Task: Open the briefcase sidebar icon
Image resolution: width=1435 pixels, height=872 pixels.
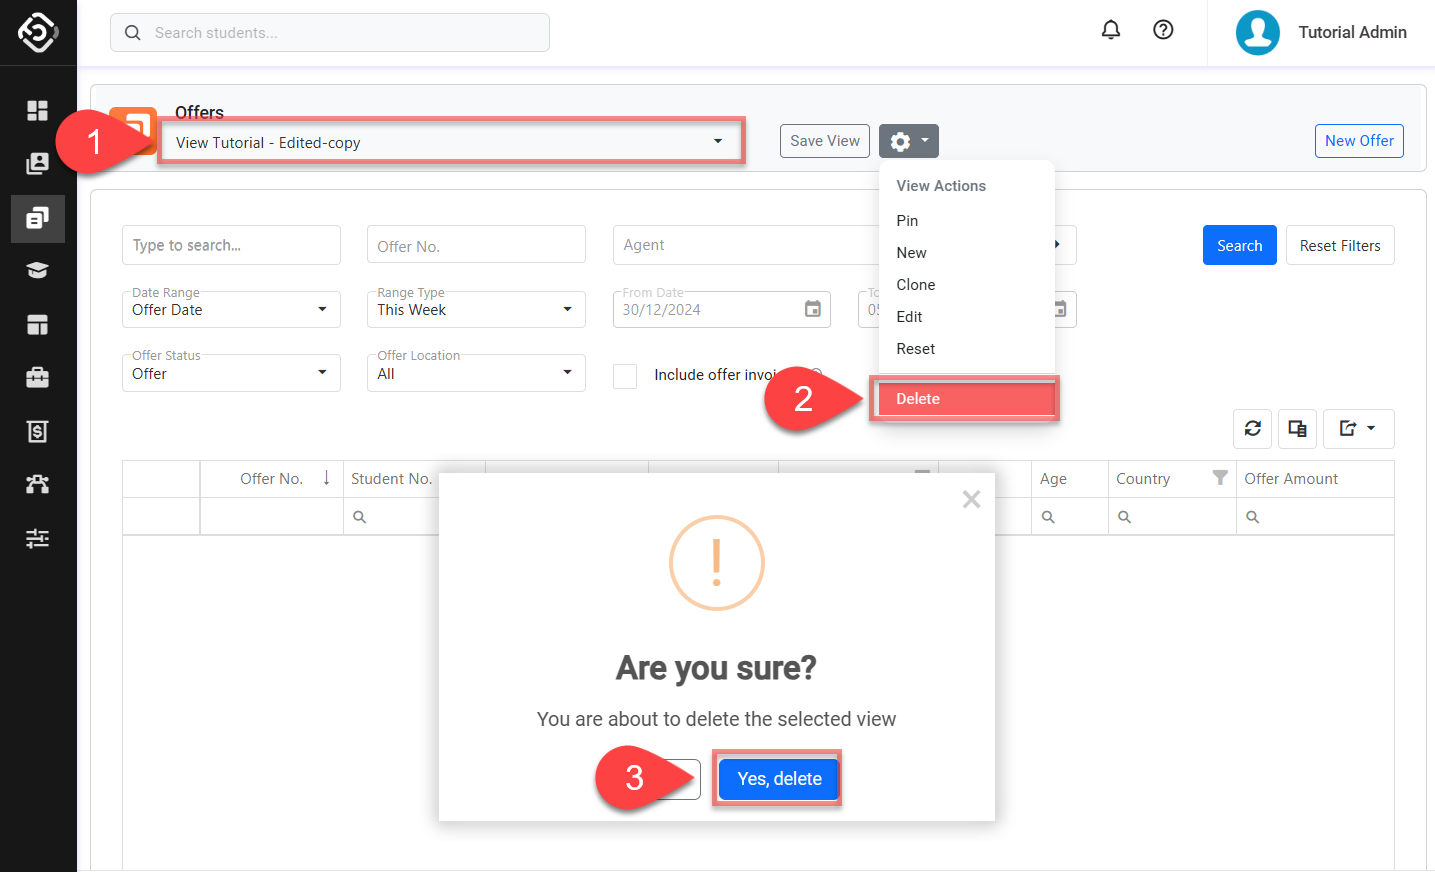Action: click(x=37, y=377)
